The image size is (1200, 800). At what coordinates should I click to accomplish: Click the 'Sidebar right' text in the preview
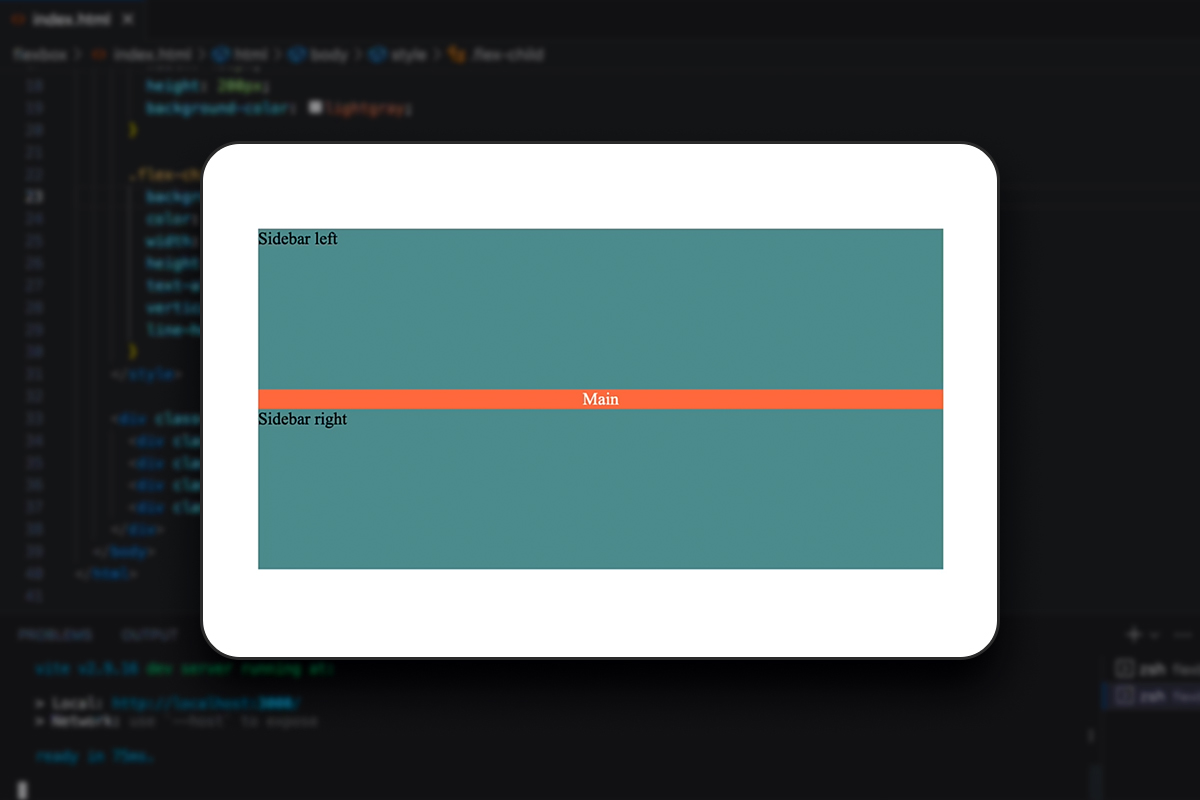tap(302, 419)
